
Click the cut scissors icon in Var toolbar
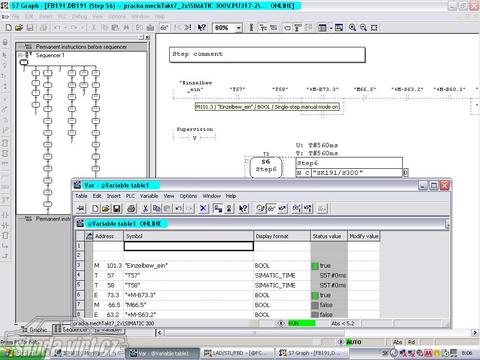145,209
